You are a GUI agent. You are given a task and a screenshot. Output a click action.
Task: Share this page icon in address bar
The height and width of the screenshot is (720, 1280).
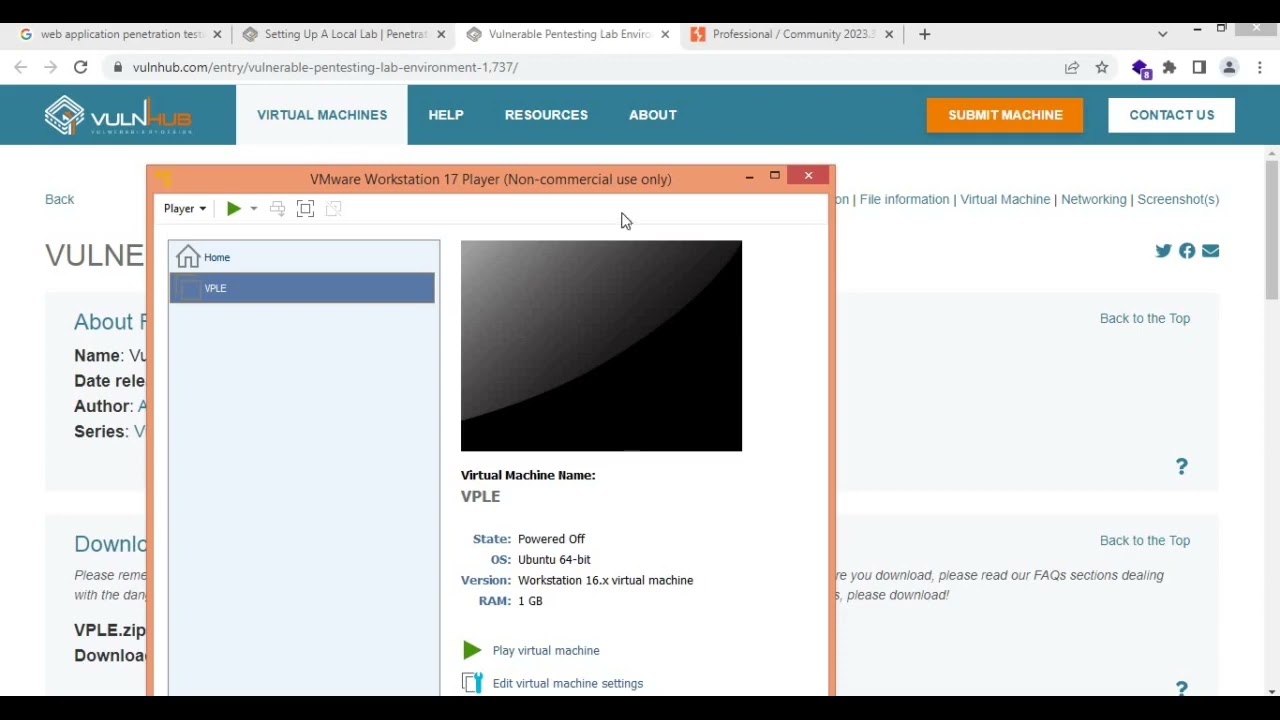[x=1071, y=67]
